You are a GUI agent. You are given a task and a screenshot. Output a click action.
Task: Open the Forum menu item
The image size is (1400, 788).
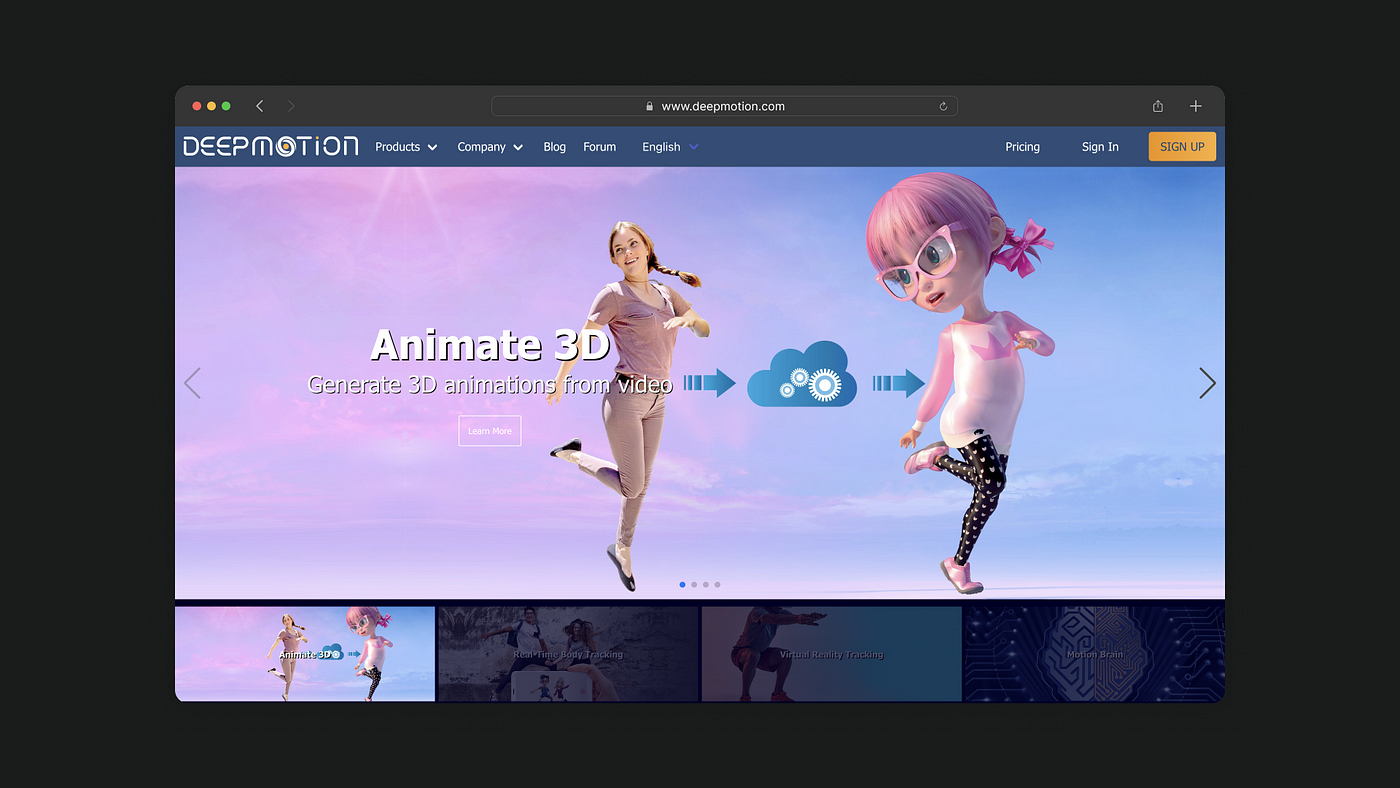(x=599, y=146)
